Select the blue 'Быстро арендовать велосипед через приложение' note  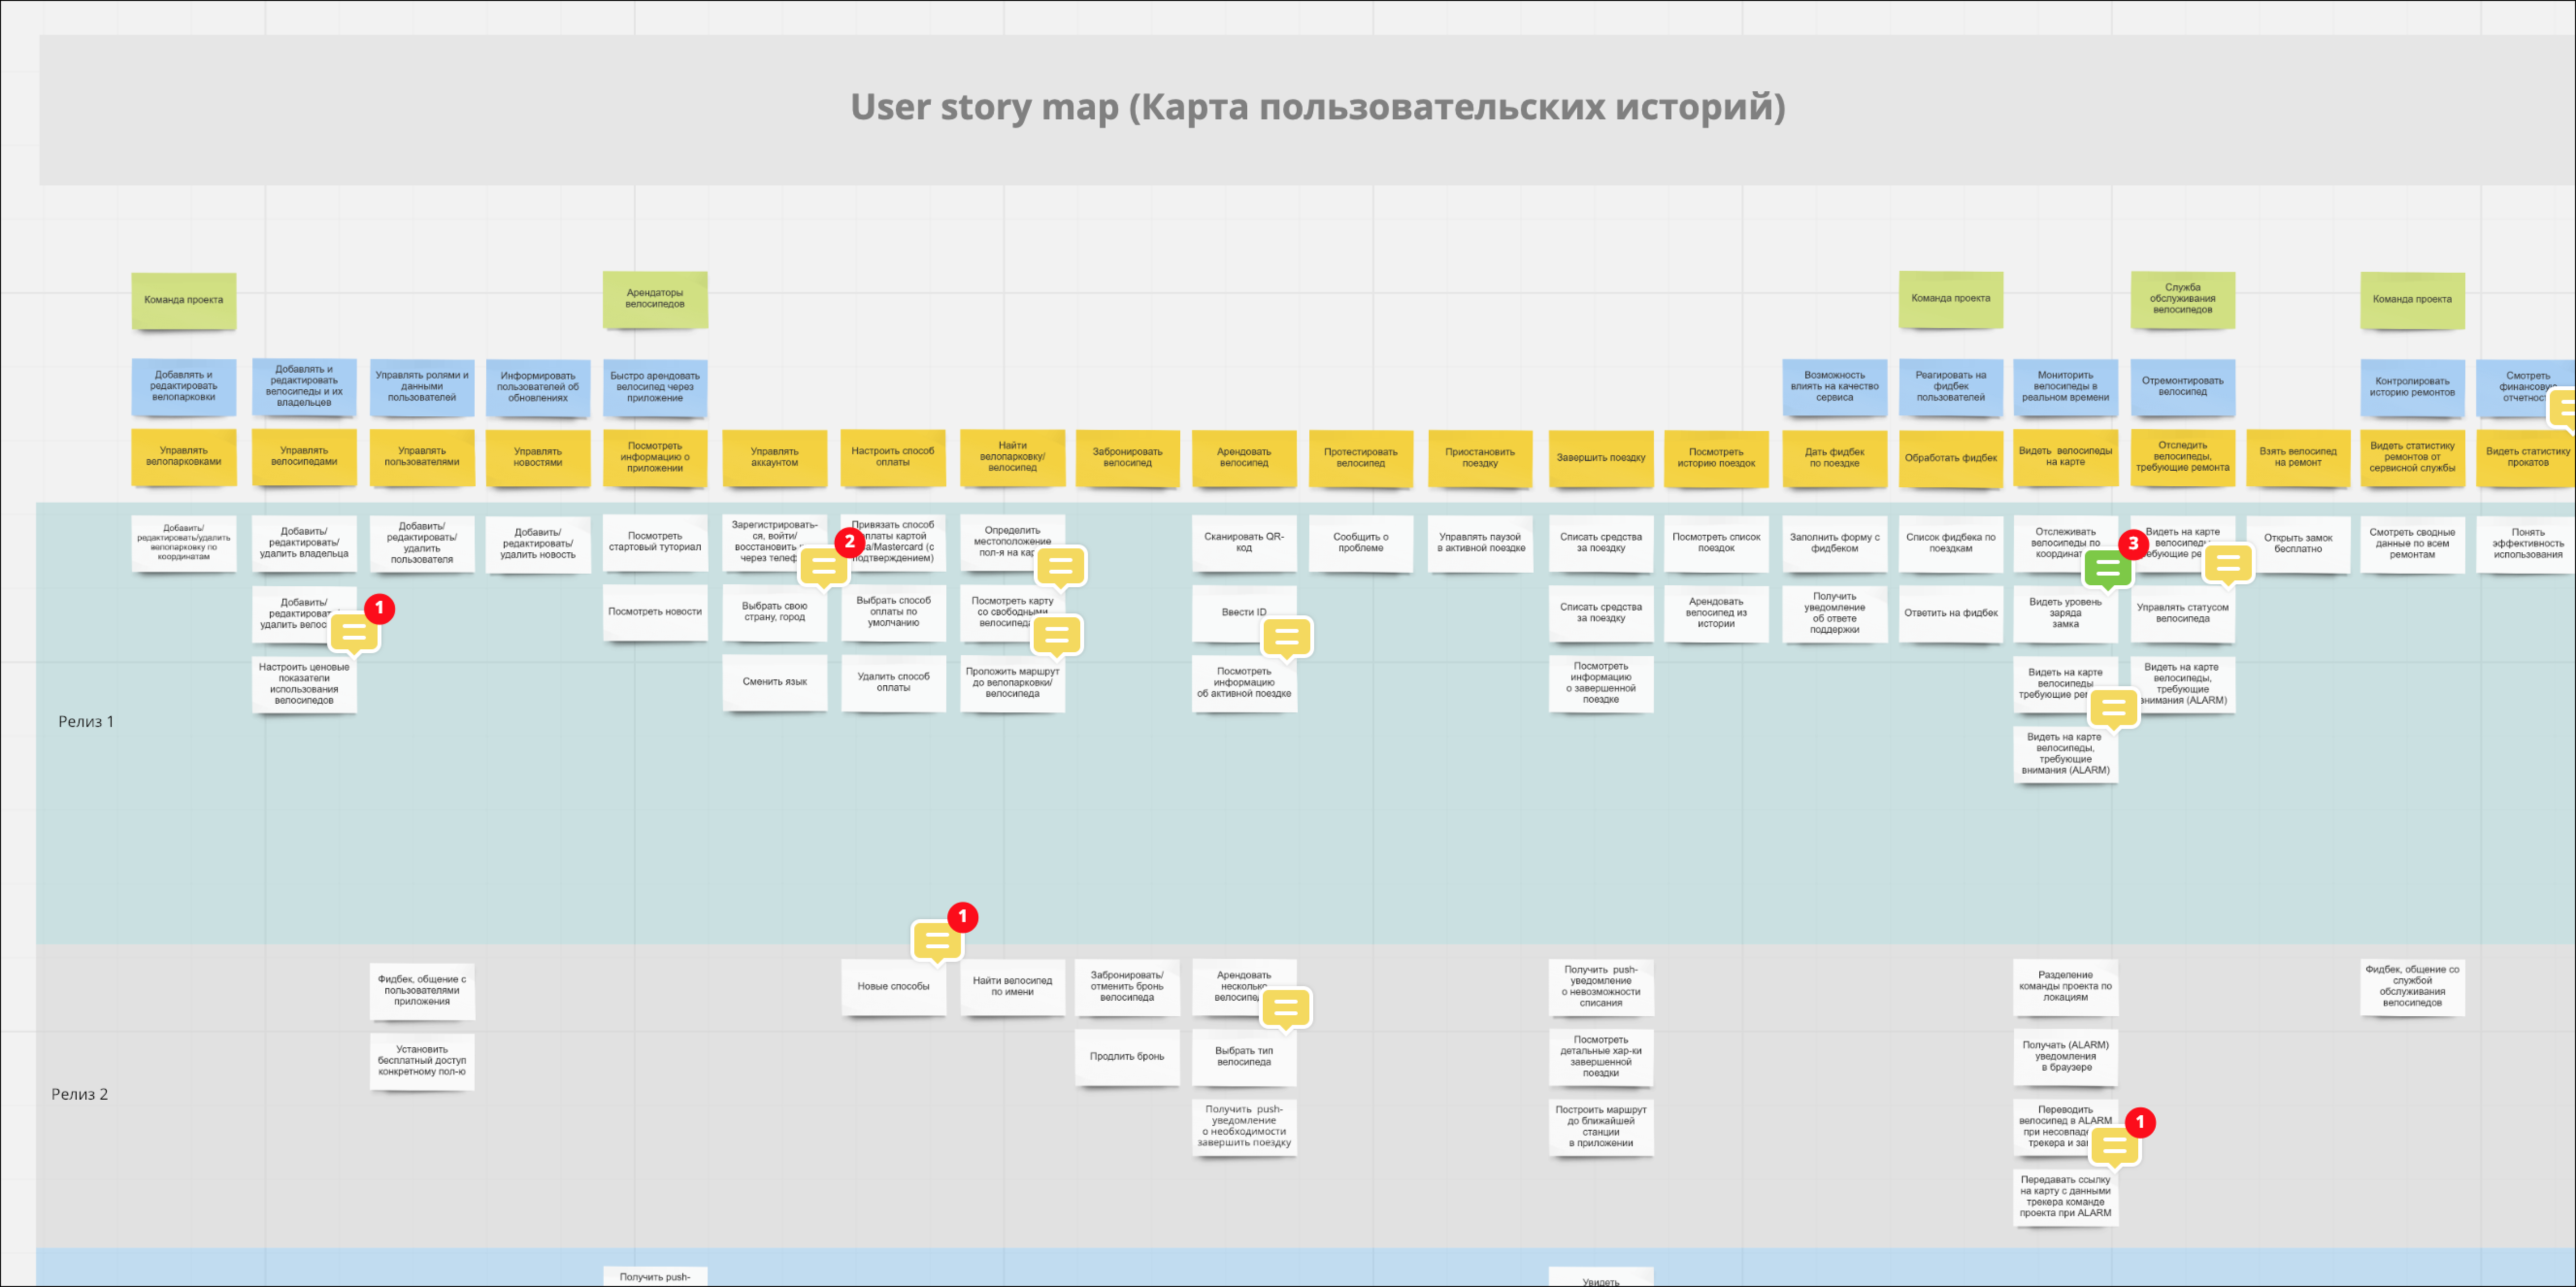click(x=655, y=388)
